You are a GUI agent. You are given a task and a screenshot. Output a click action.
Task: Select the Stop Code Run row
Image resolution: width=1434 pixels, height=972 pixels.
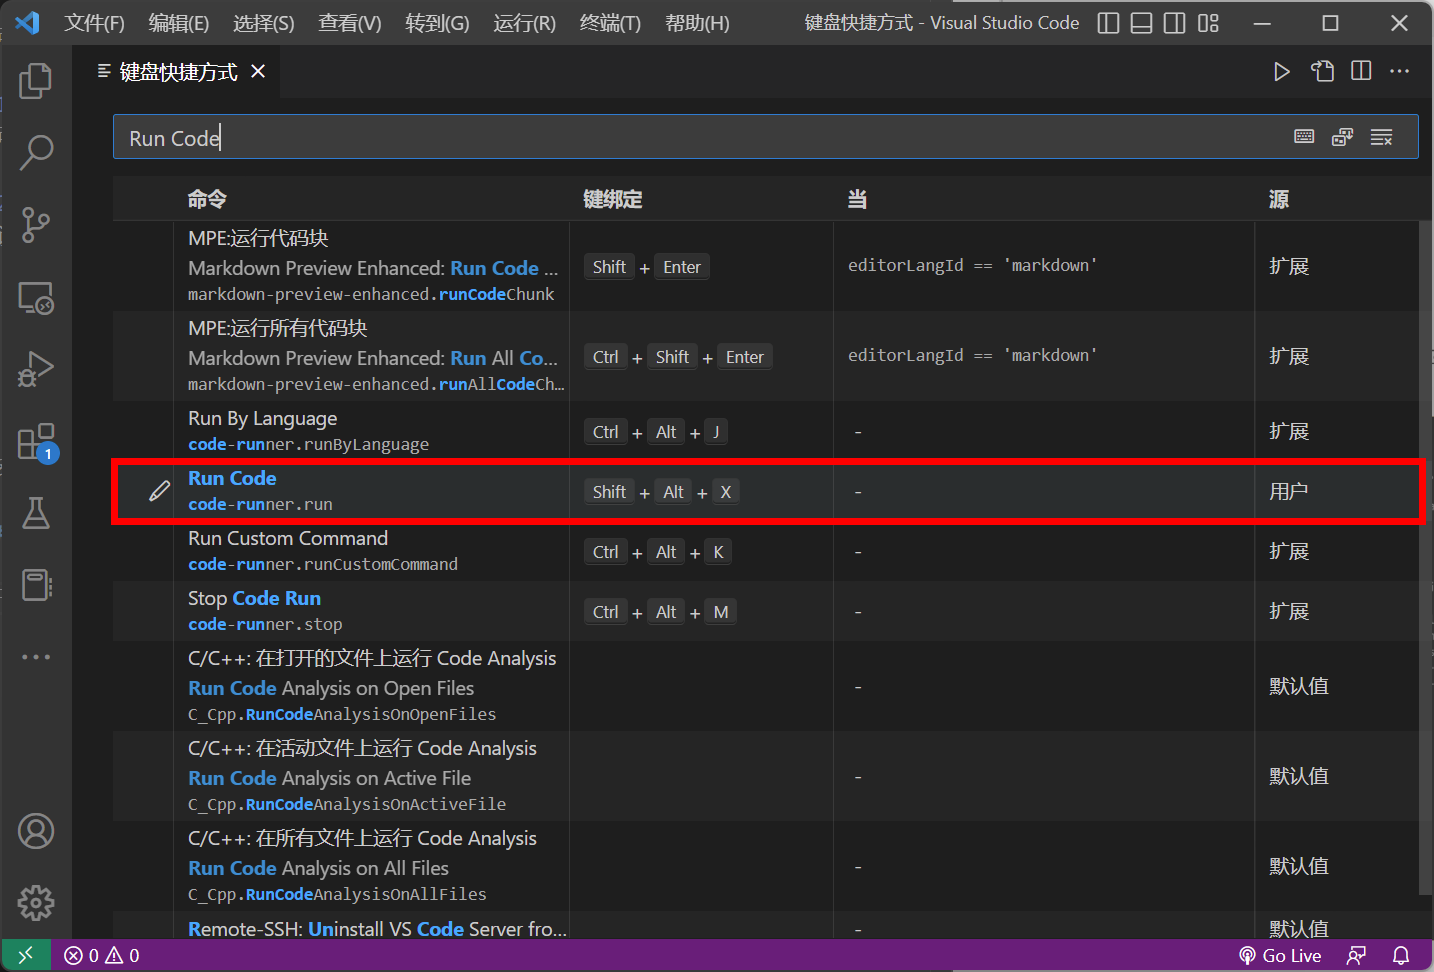[766, 611]
